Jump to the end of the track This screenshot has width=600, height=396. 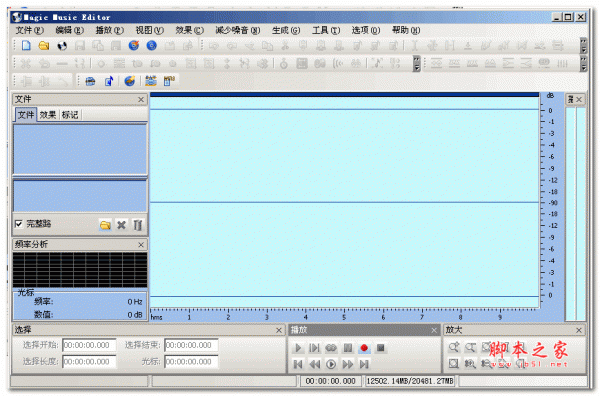coord(364,364)
